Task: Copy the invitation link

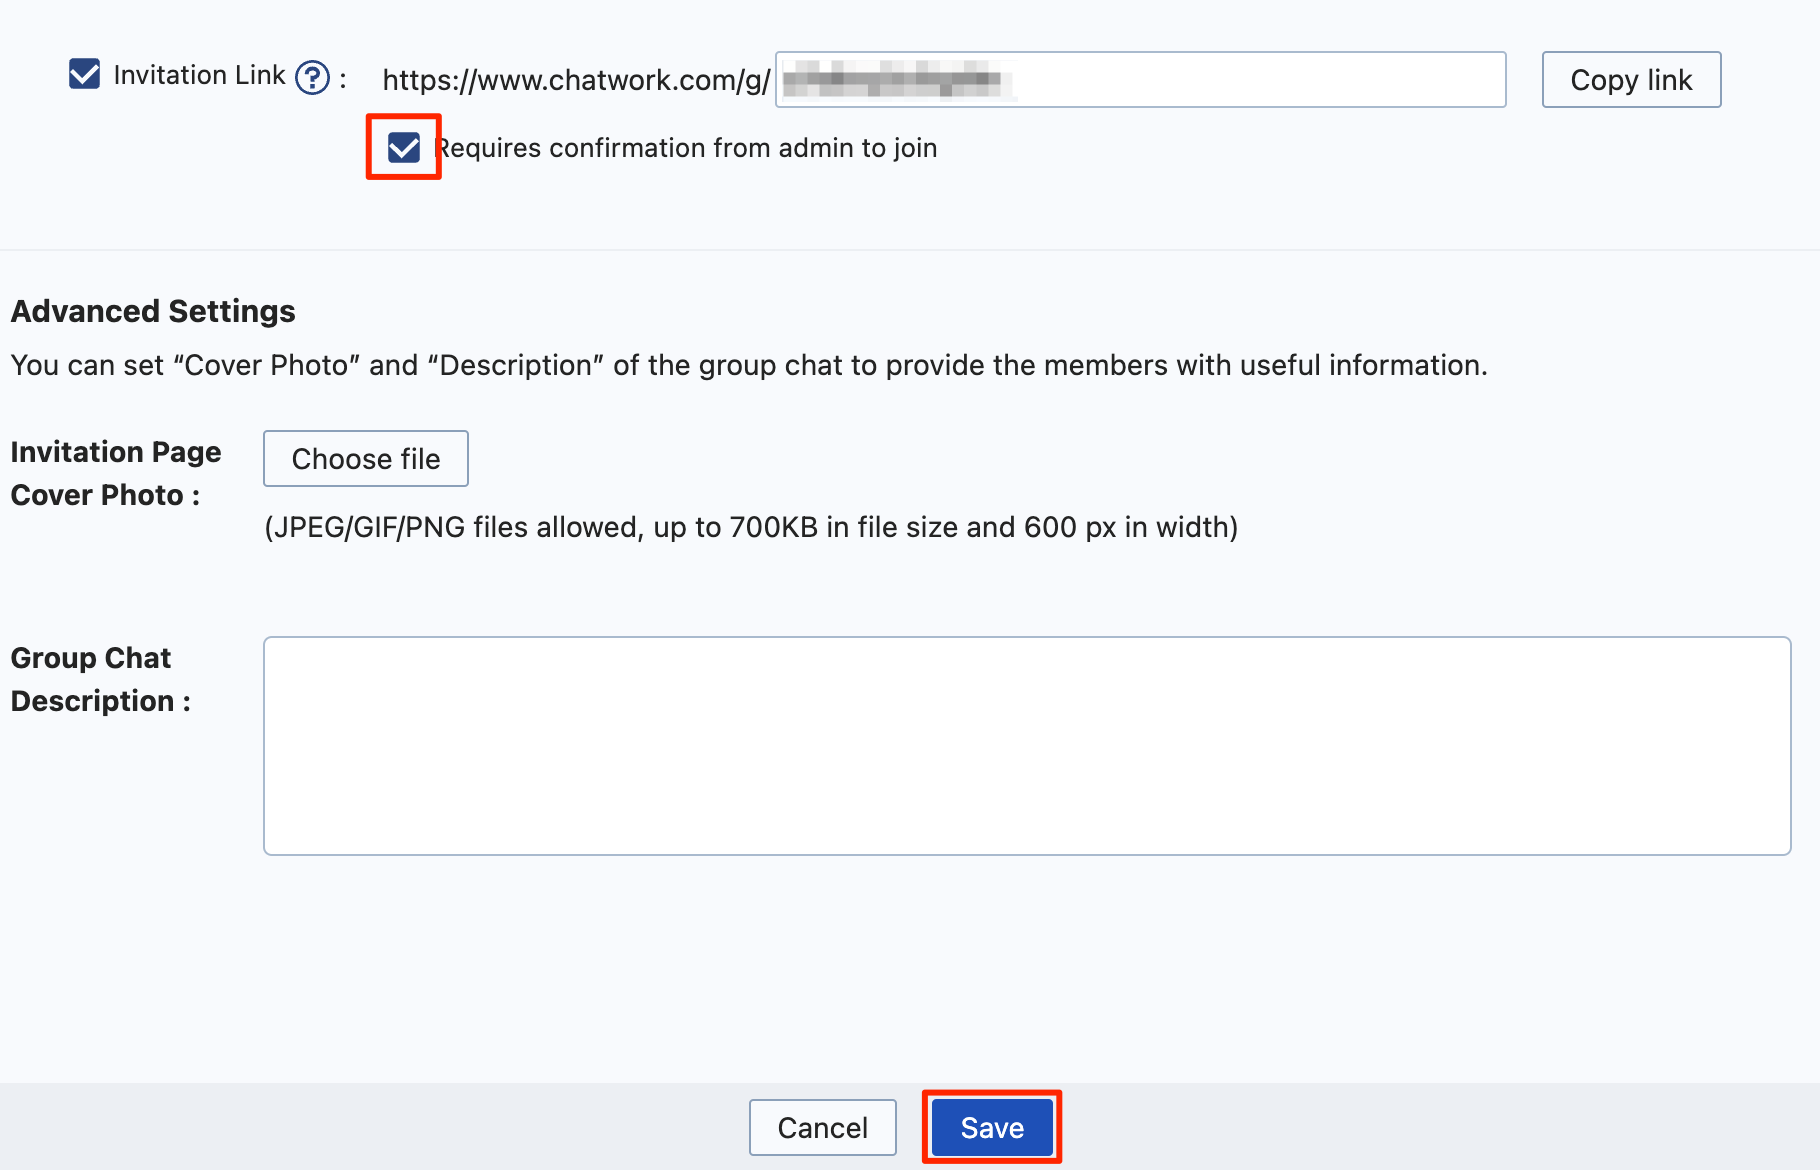Action: 1631,80
